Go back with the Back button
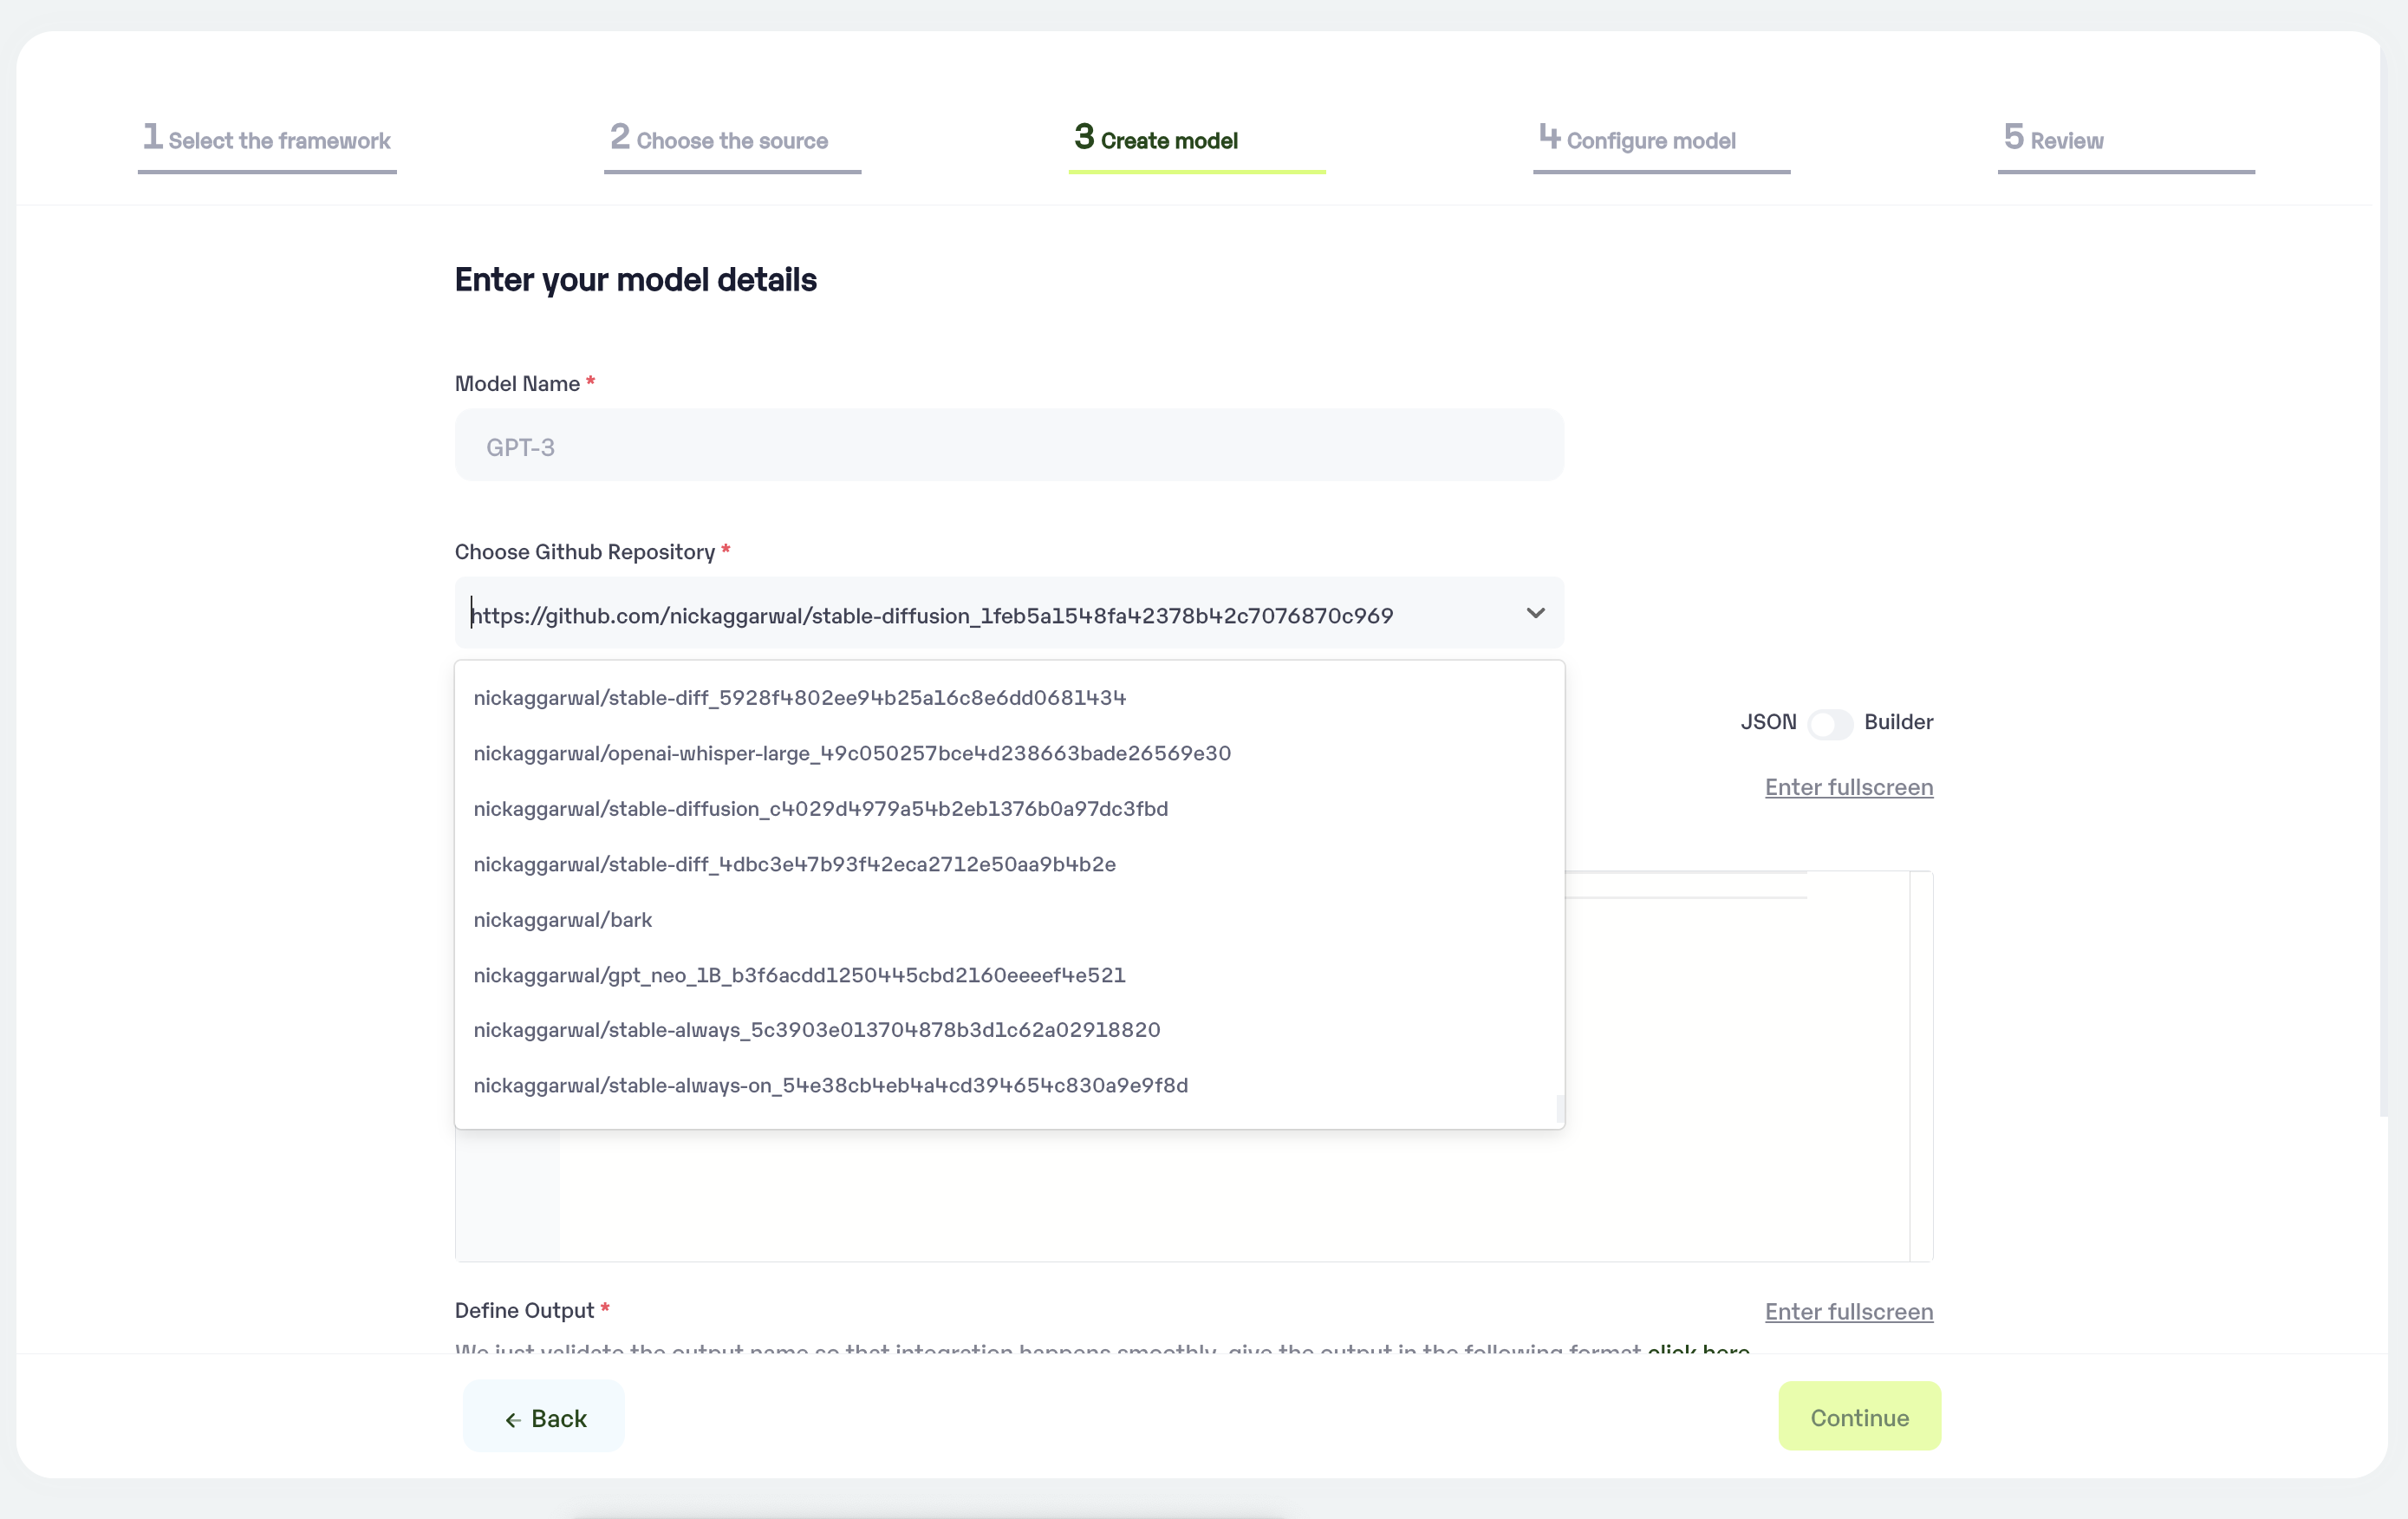Viewport: 2408px width, 1519px height. pyautogui.click(x=544, y=1417)
